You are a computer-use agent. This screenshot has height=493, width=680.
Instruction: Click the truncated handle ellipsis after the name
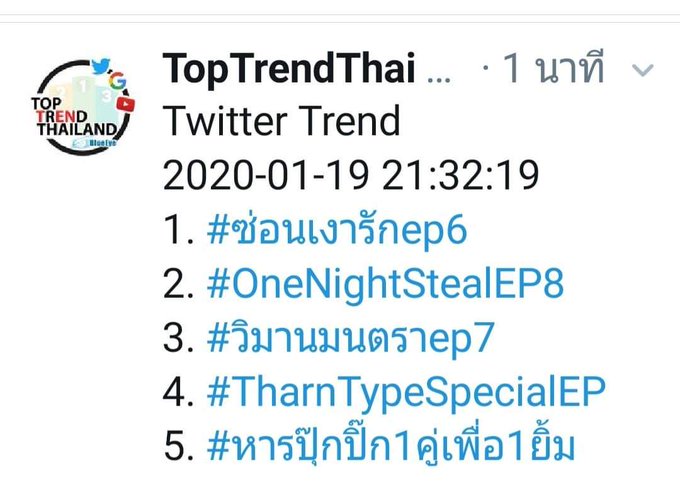(439, 79)
